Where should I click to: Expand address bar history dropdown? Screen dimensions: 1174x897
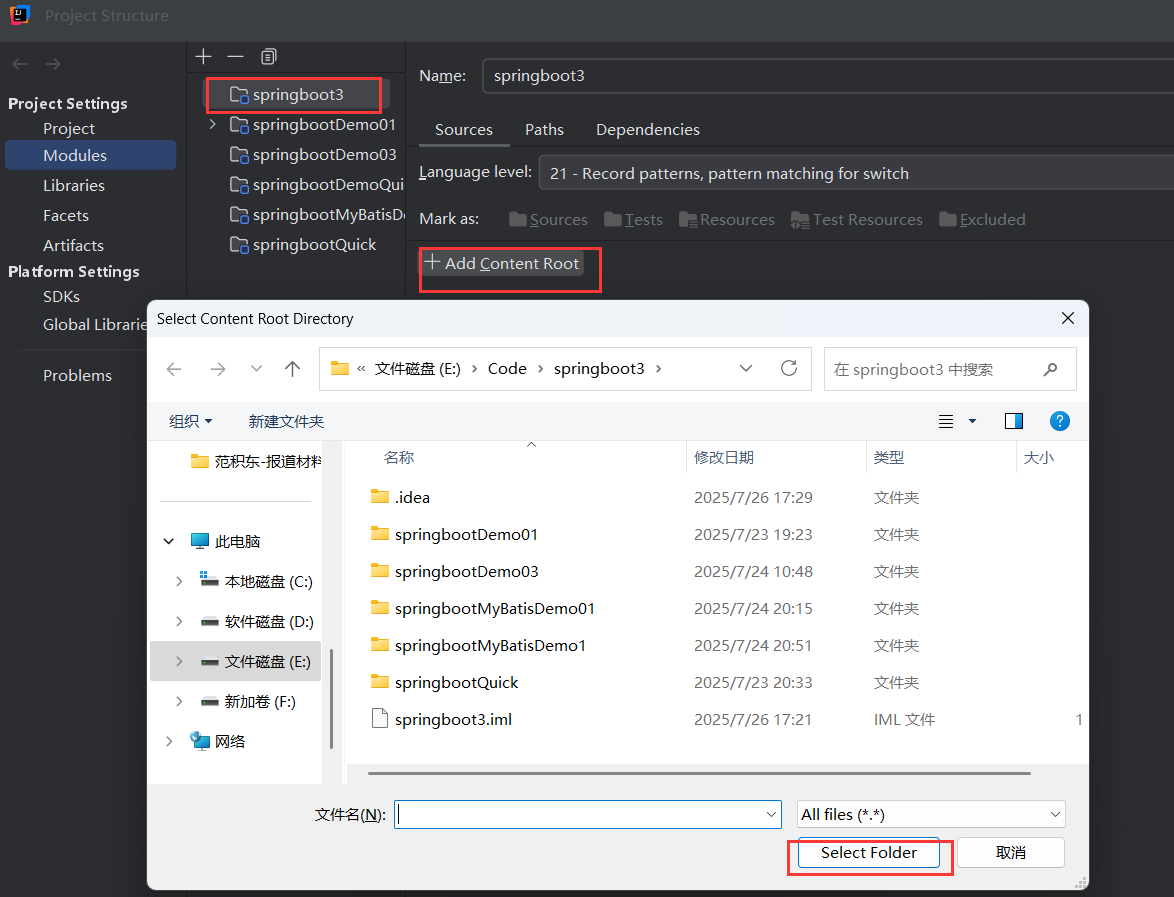(x=746, y=368)
